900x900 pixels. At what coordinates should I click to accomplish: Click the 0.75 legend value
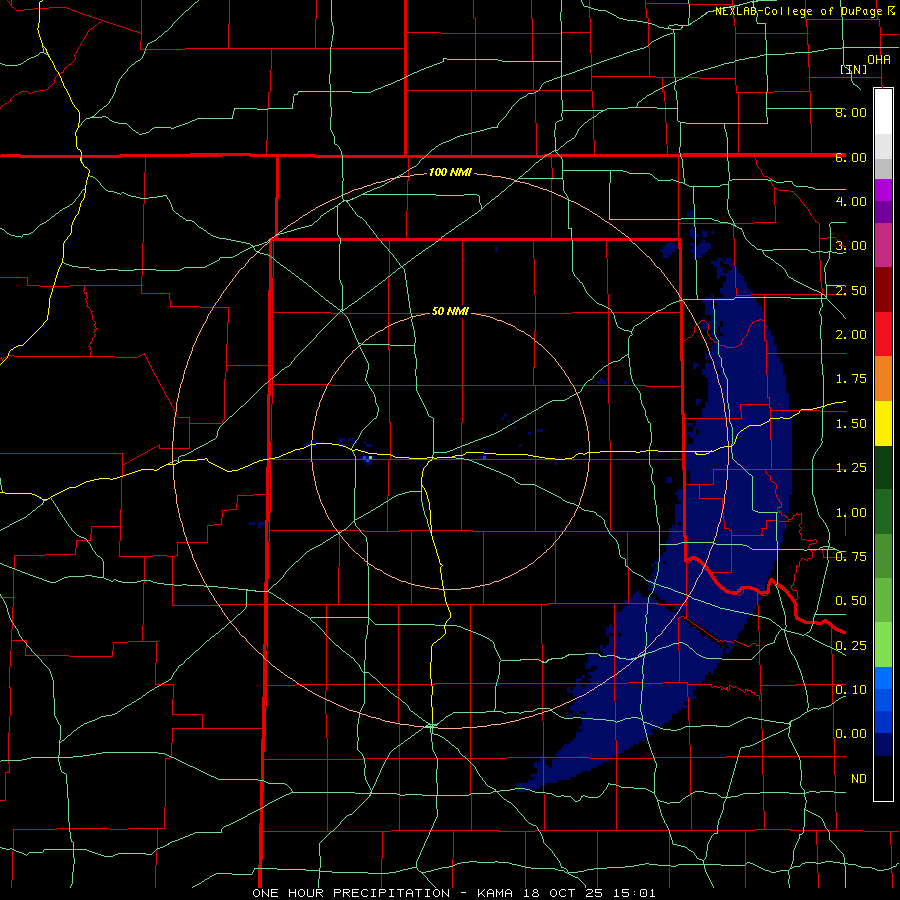pyautogui.click(x=851, y=557)
